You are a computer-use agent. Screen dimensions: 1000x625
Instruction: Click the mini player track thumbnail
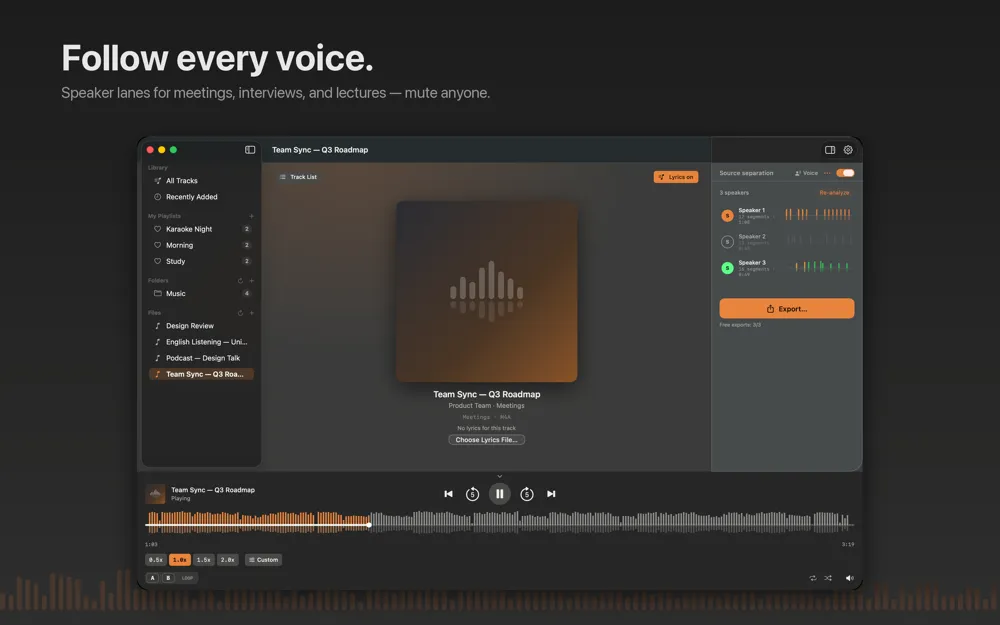[x=155, y=494]
